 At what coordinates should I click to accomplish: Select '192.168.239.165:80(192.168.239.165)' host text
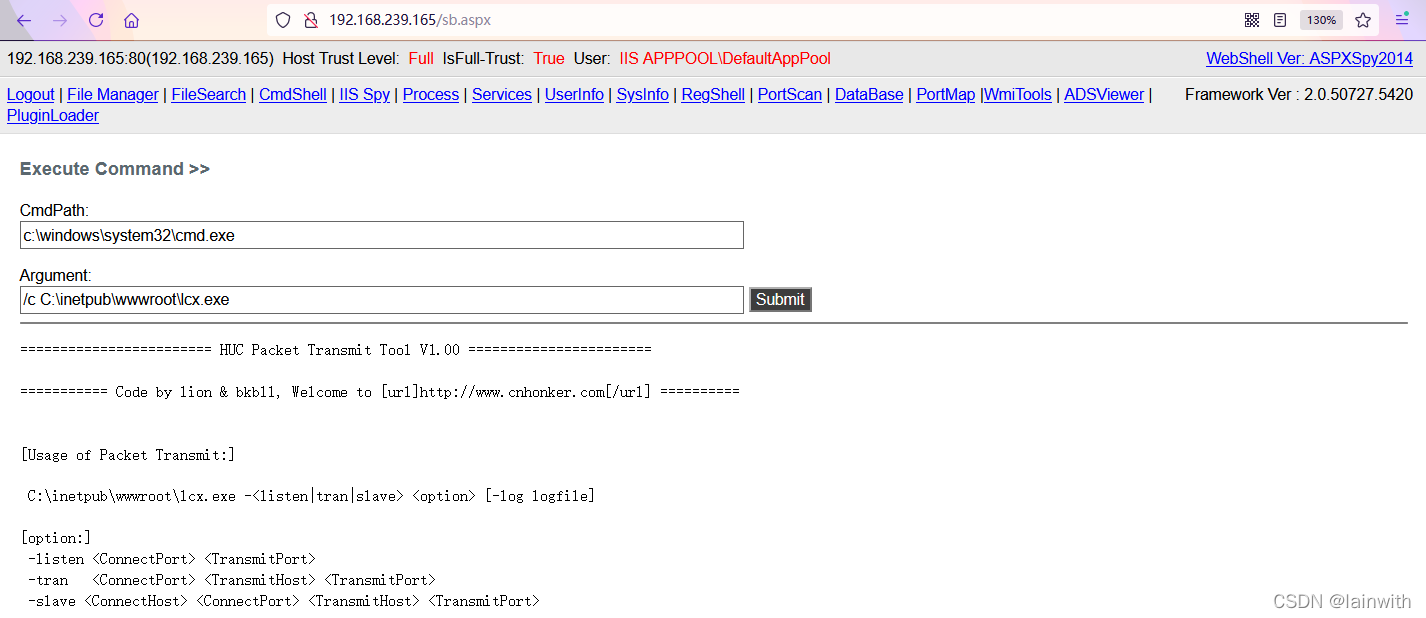pyautogui.click(x=140, y=59)
